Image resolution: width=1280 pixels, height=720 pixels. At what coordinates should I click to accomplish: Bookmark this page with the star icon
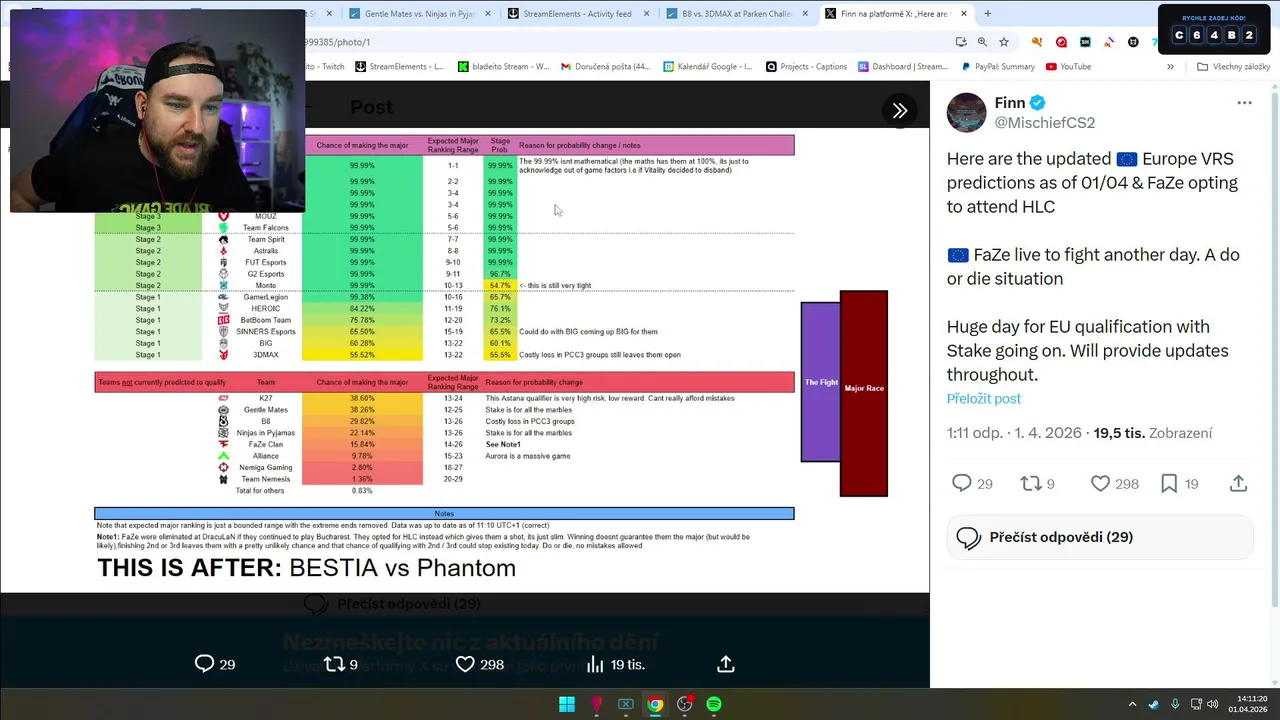[1004, 42]
